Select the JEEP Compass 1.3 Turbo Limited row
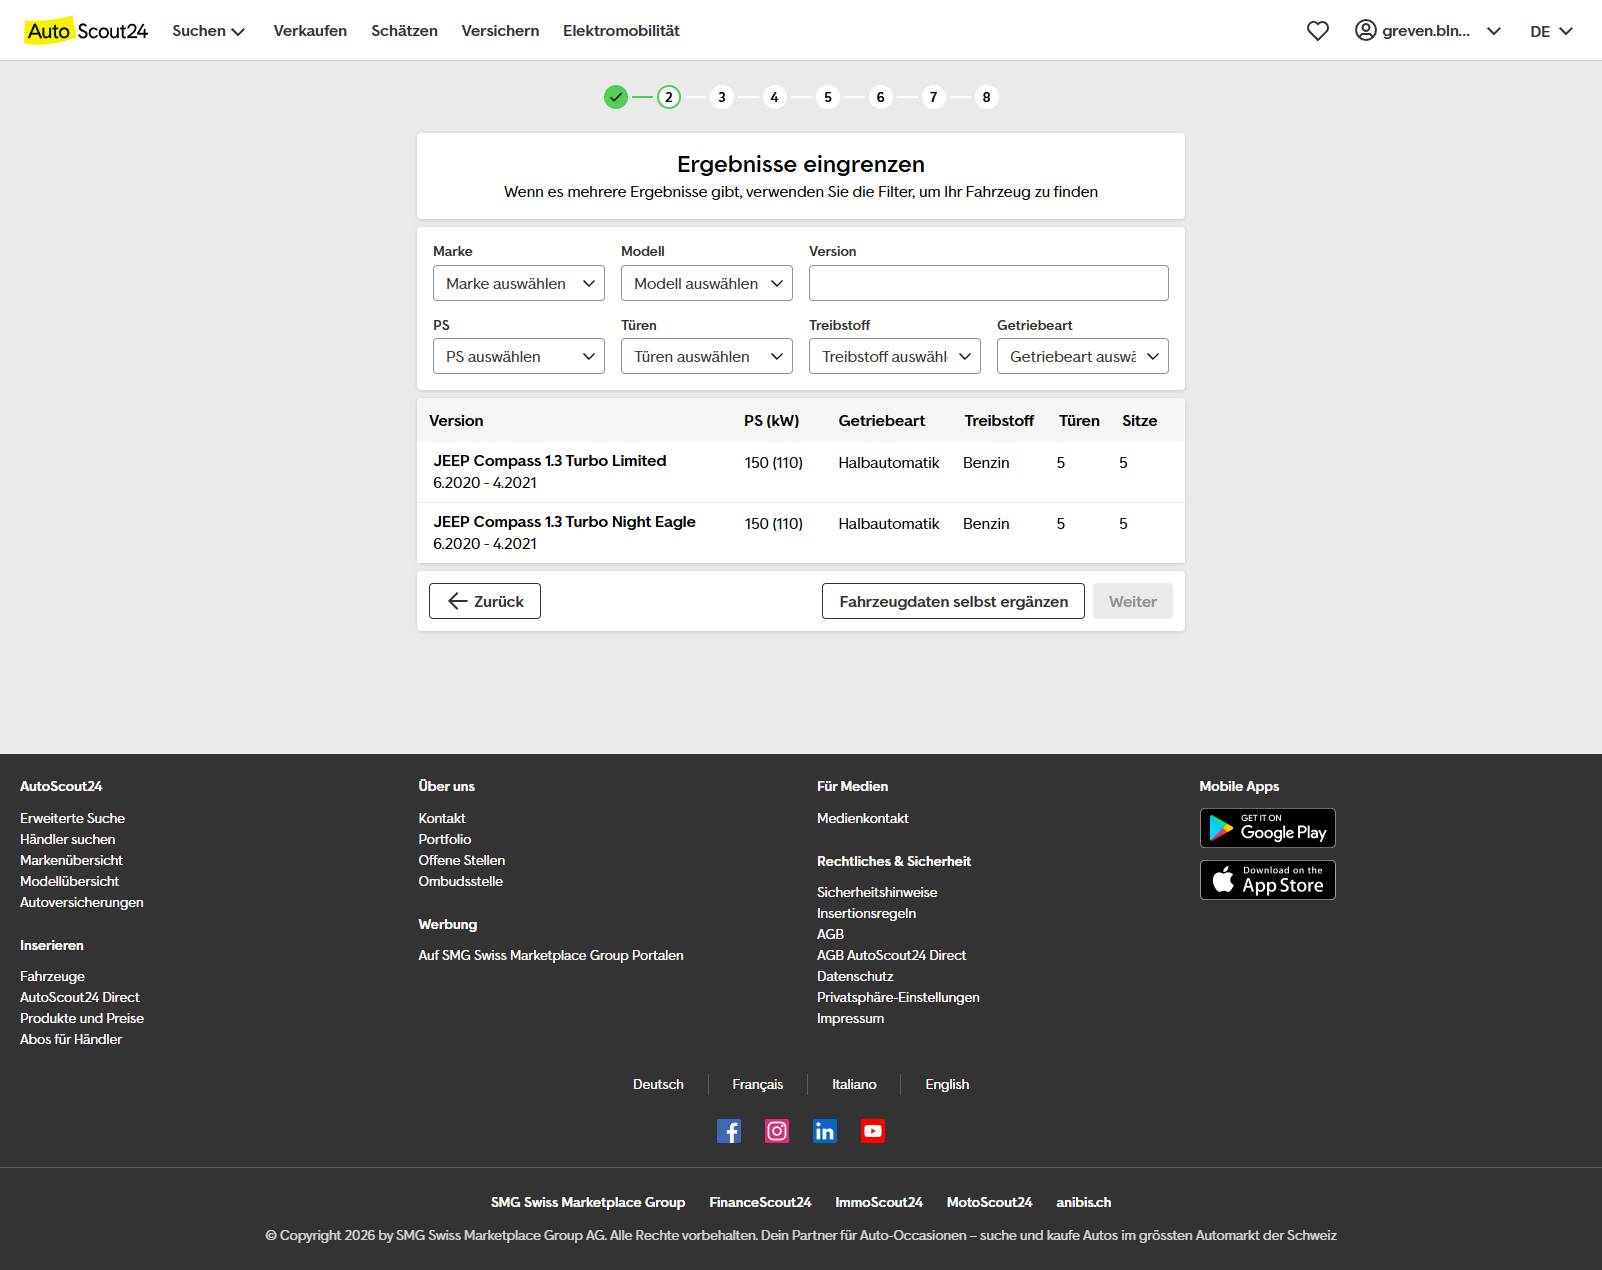 (x=801, y=472)
